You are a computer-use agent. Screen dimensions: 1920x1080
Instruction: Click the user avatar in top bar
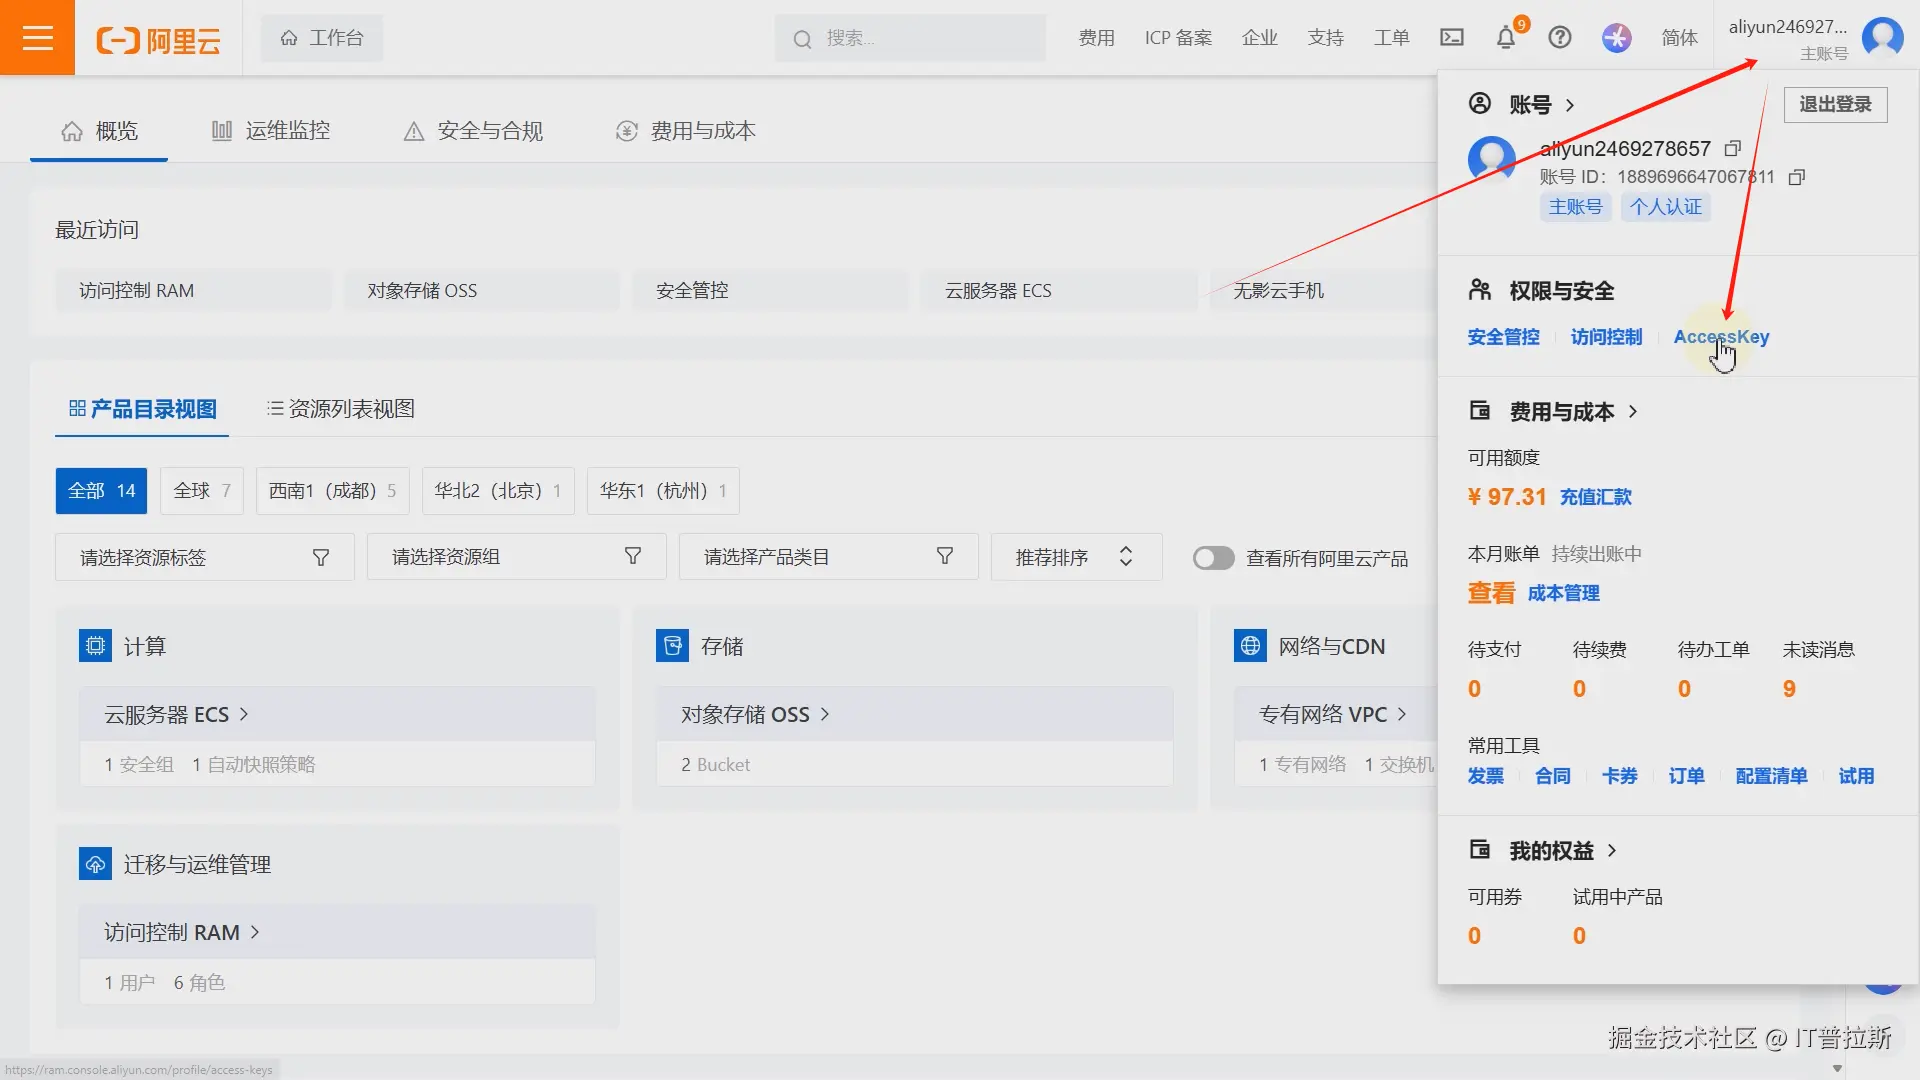(1882, 38)
